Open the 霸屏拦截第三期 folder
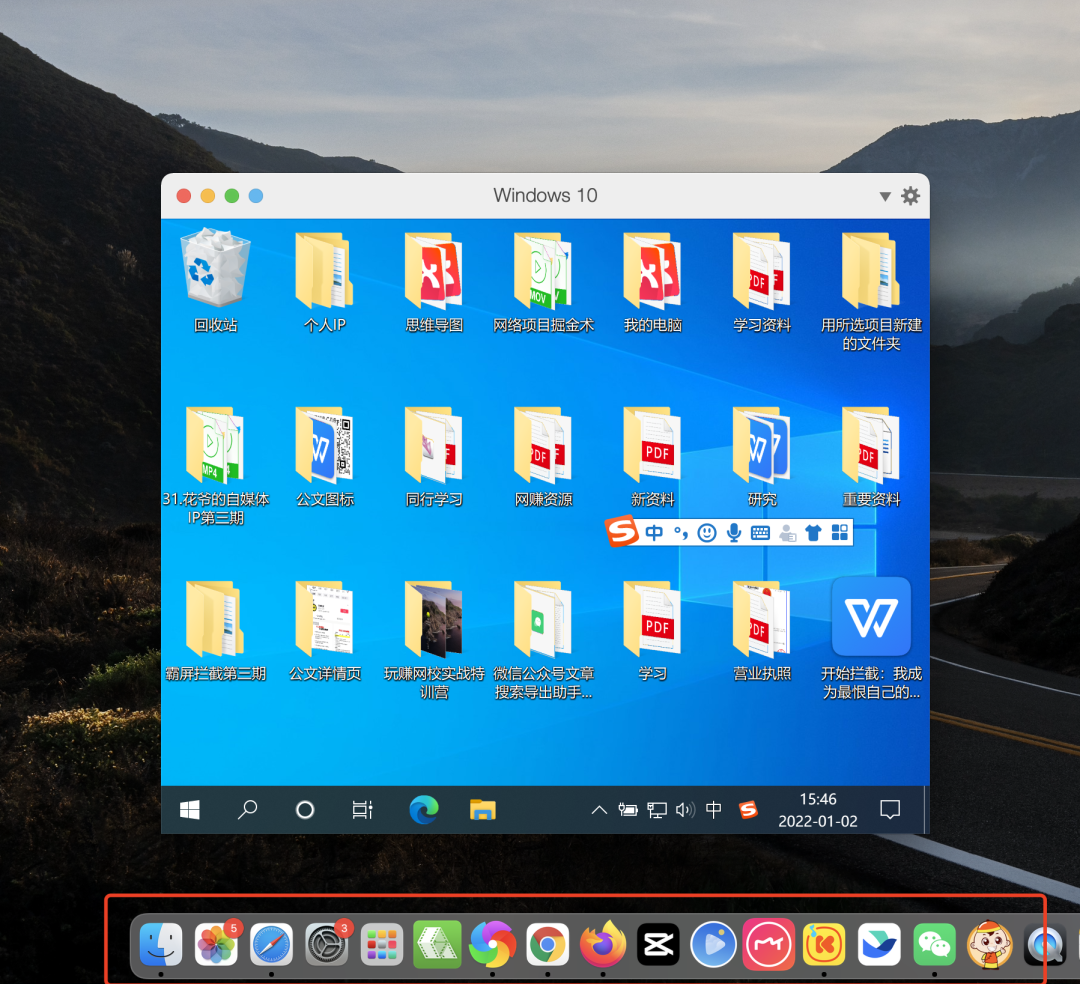1080x984 pixels. click(x=216, y=630)
